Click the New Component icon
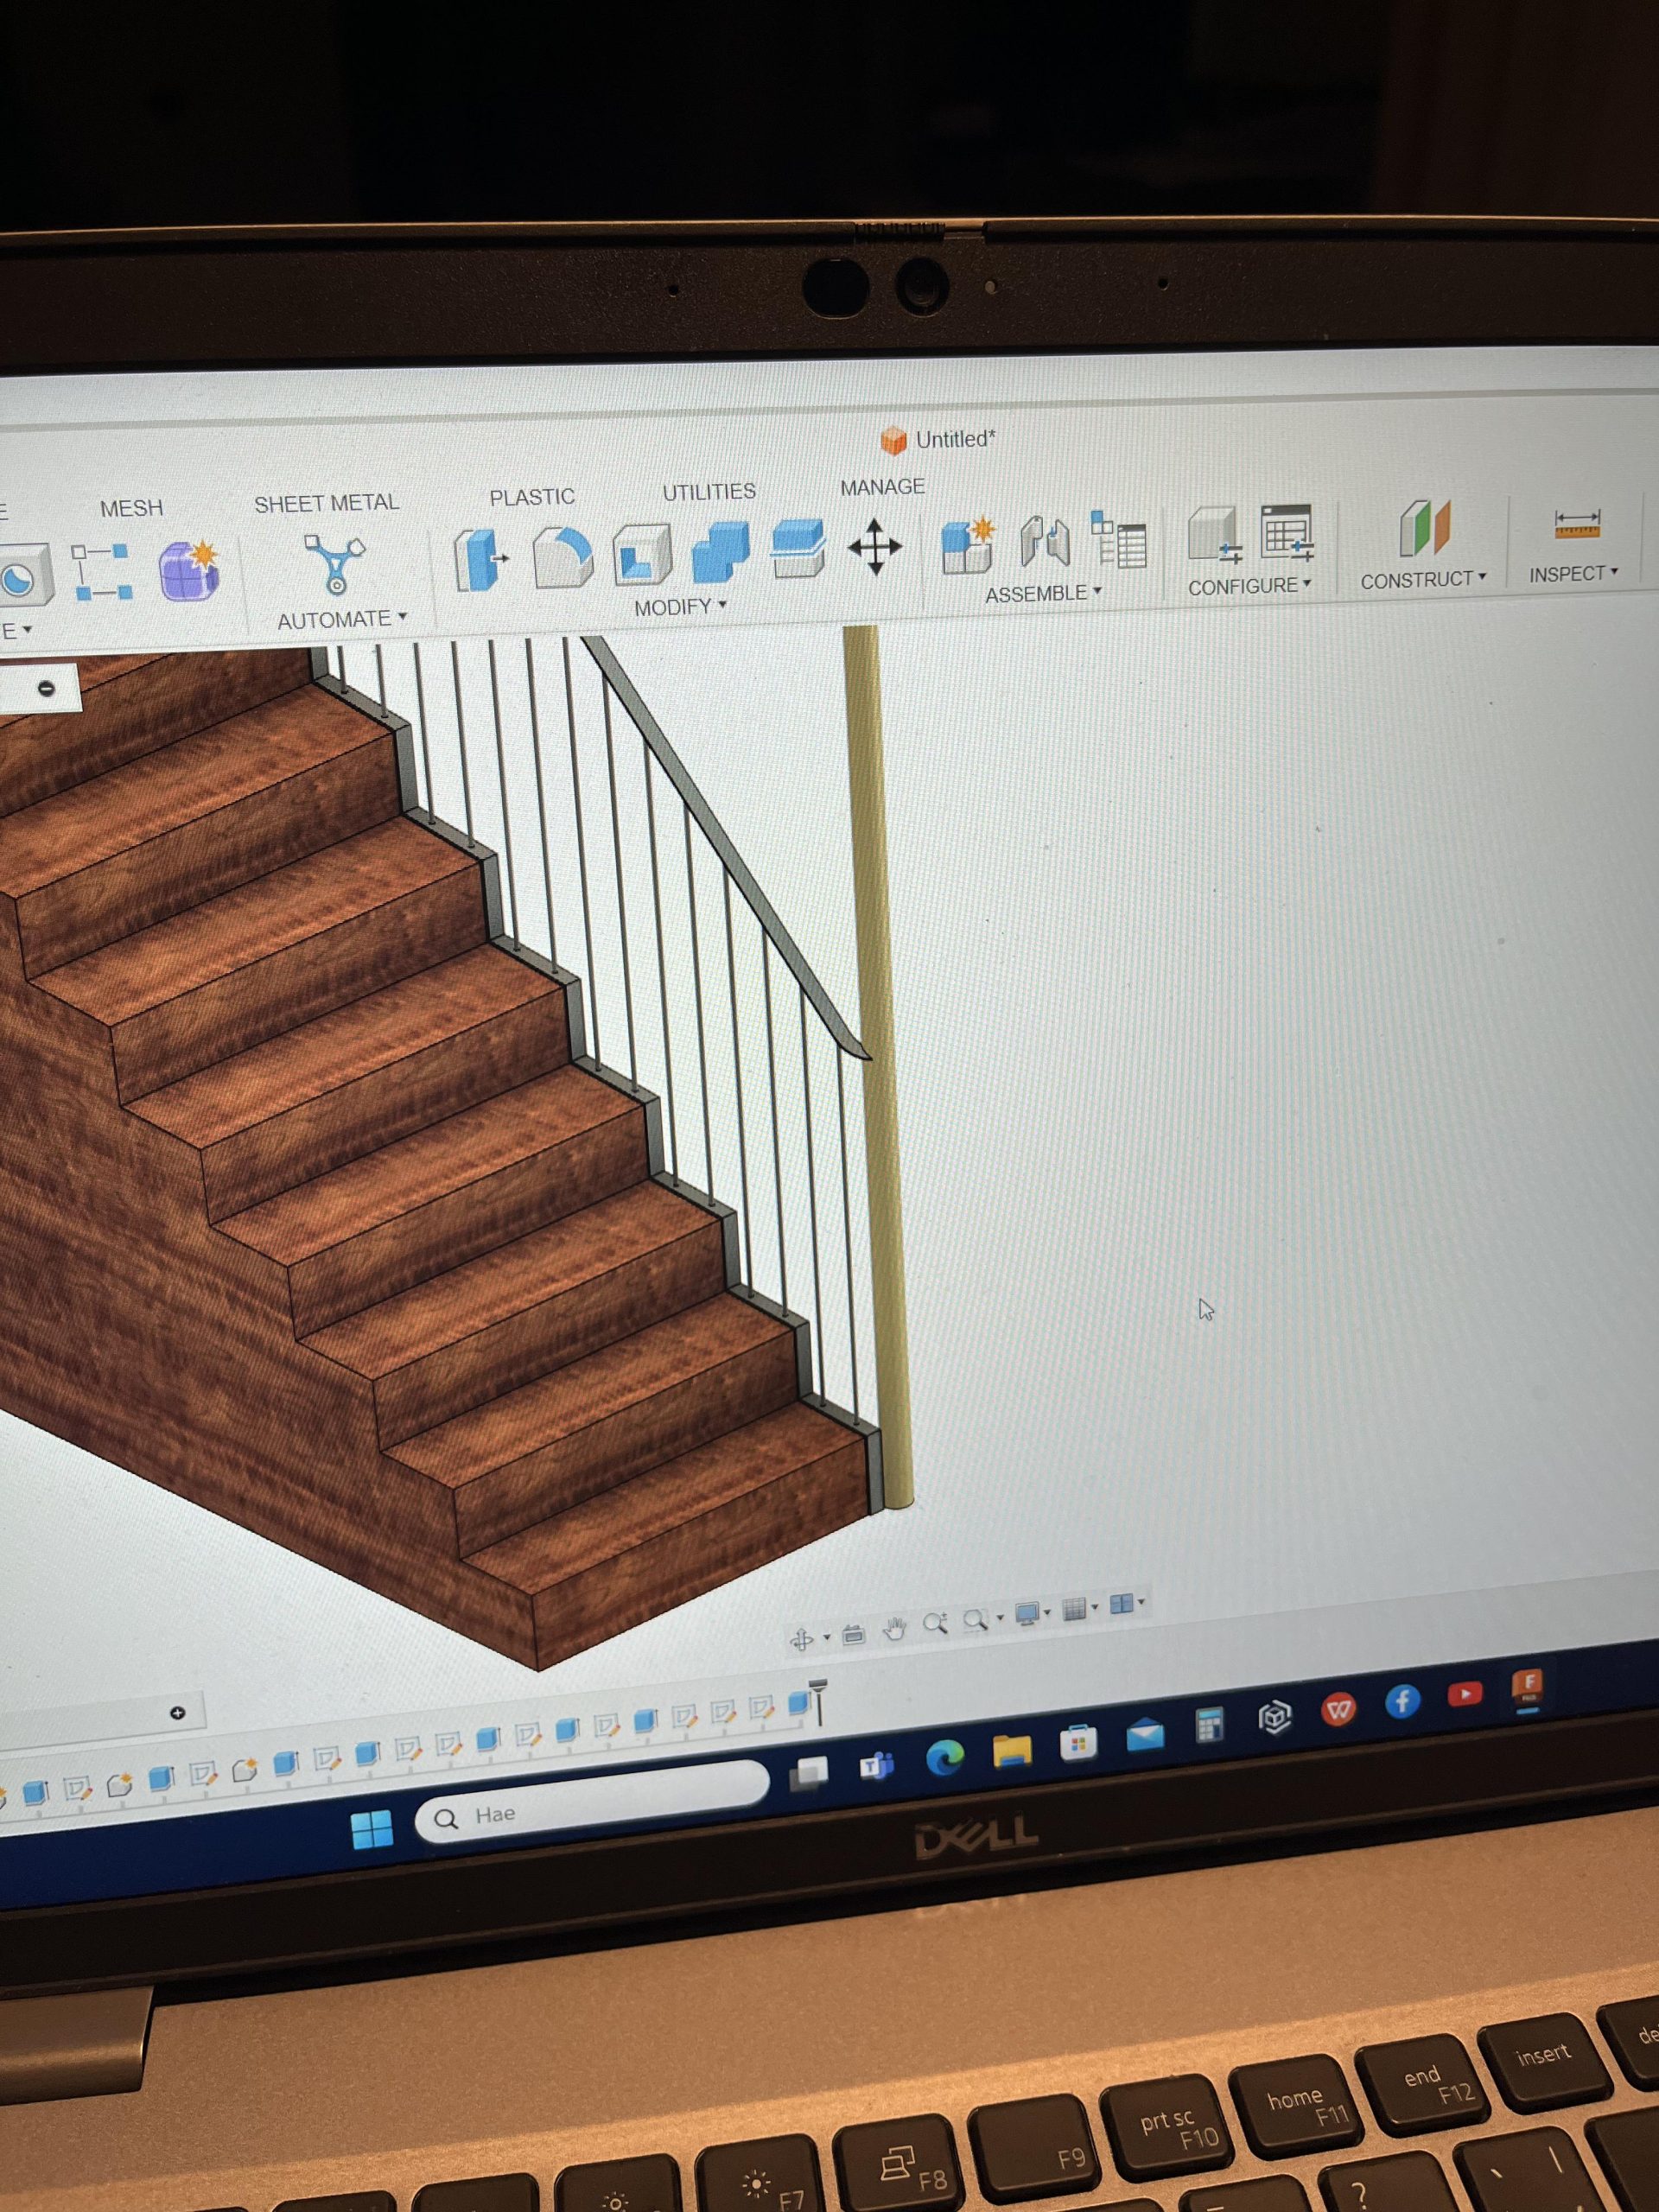 click(x=967, y=546)
